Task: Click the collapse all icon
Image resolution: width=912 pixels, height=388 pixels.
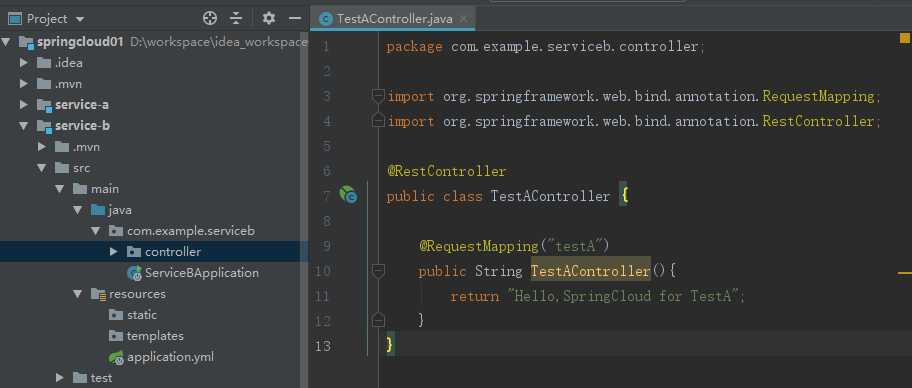Action: [x=236, y=19]
